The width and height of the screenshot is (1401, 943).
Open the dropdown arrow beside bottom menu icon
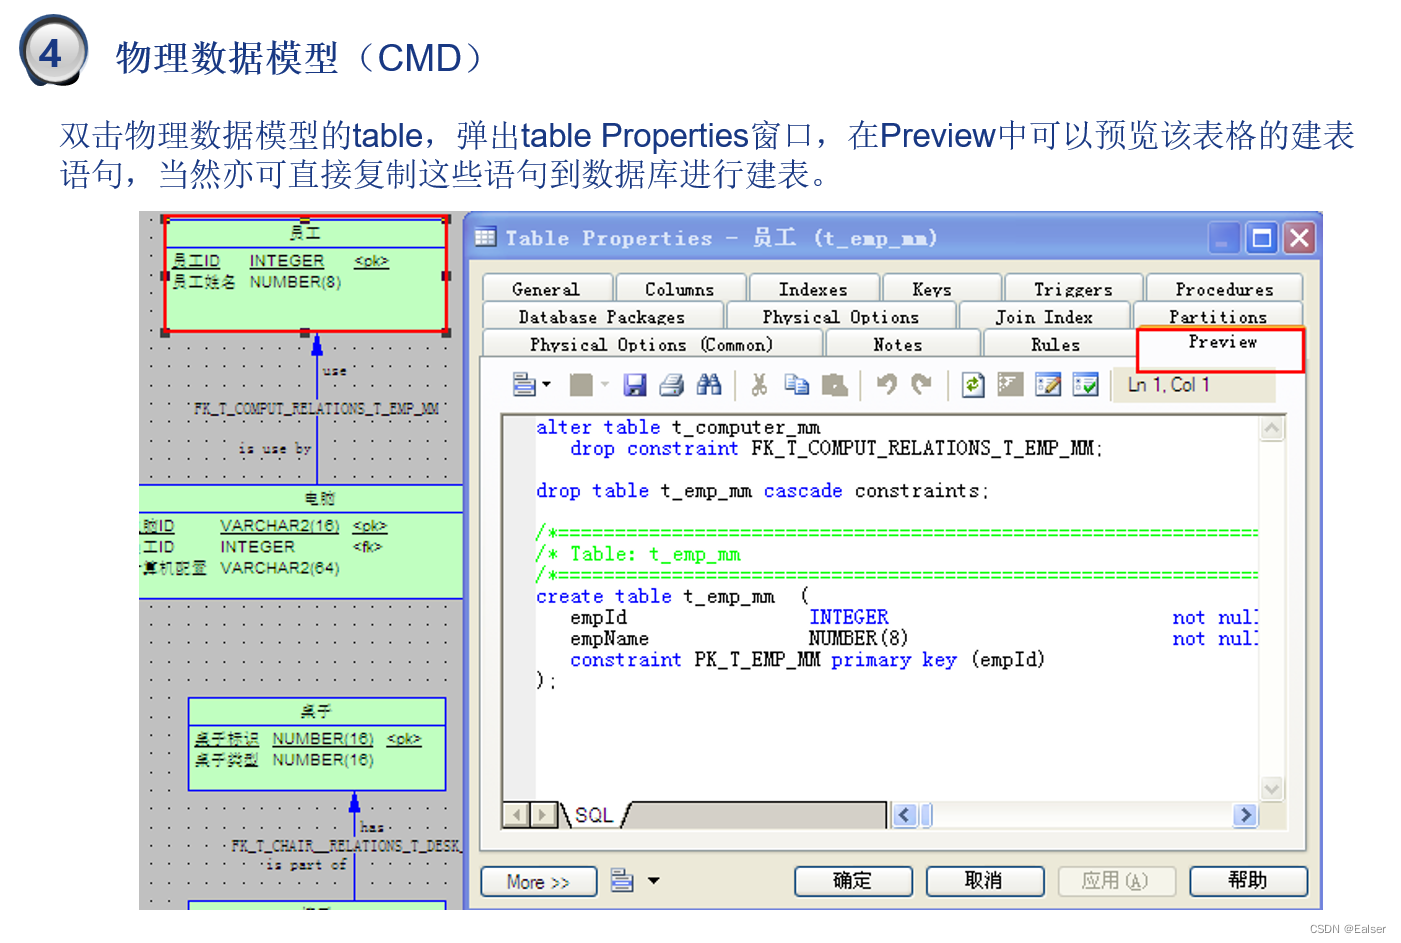(654, 881)
